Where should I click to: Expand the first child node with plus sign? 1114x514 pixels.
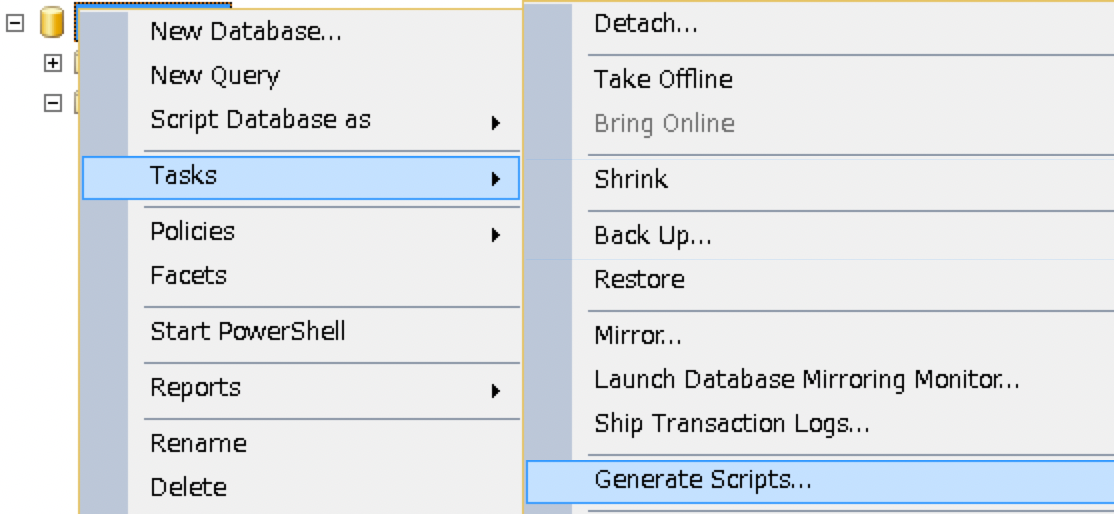53,63
